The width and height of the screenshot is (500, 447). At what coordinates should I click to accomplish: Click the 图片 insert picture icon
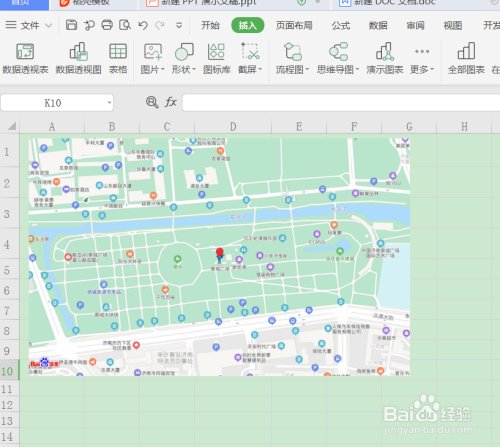[153, 52]
